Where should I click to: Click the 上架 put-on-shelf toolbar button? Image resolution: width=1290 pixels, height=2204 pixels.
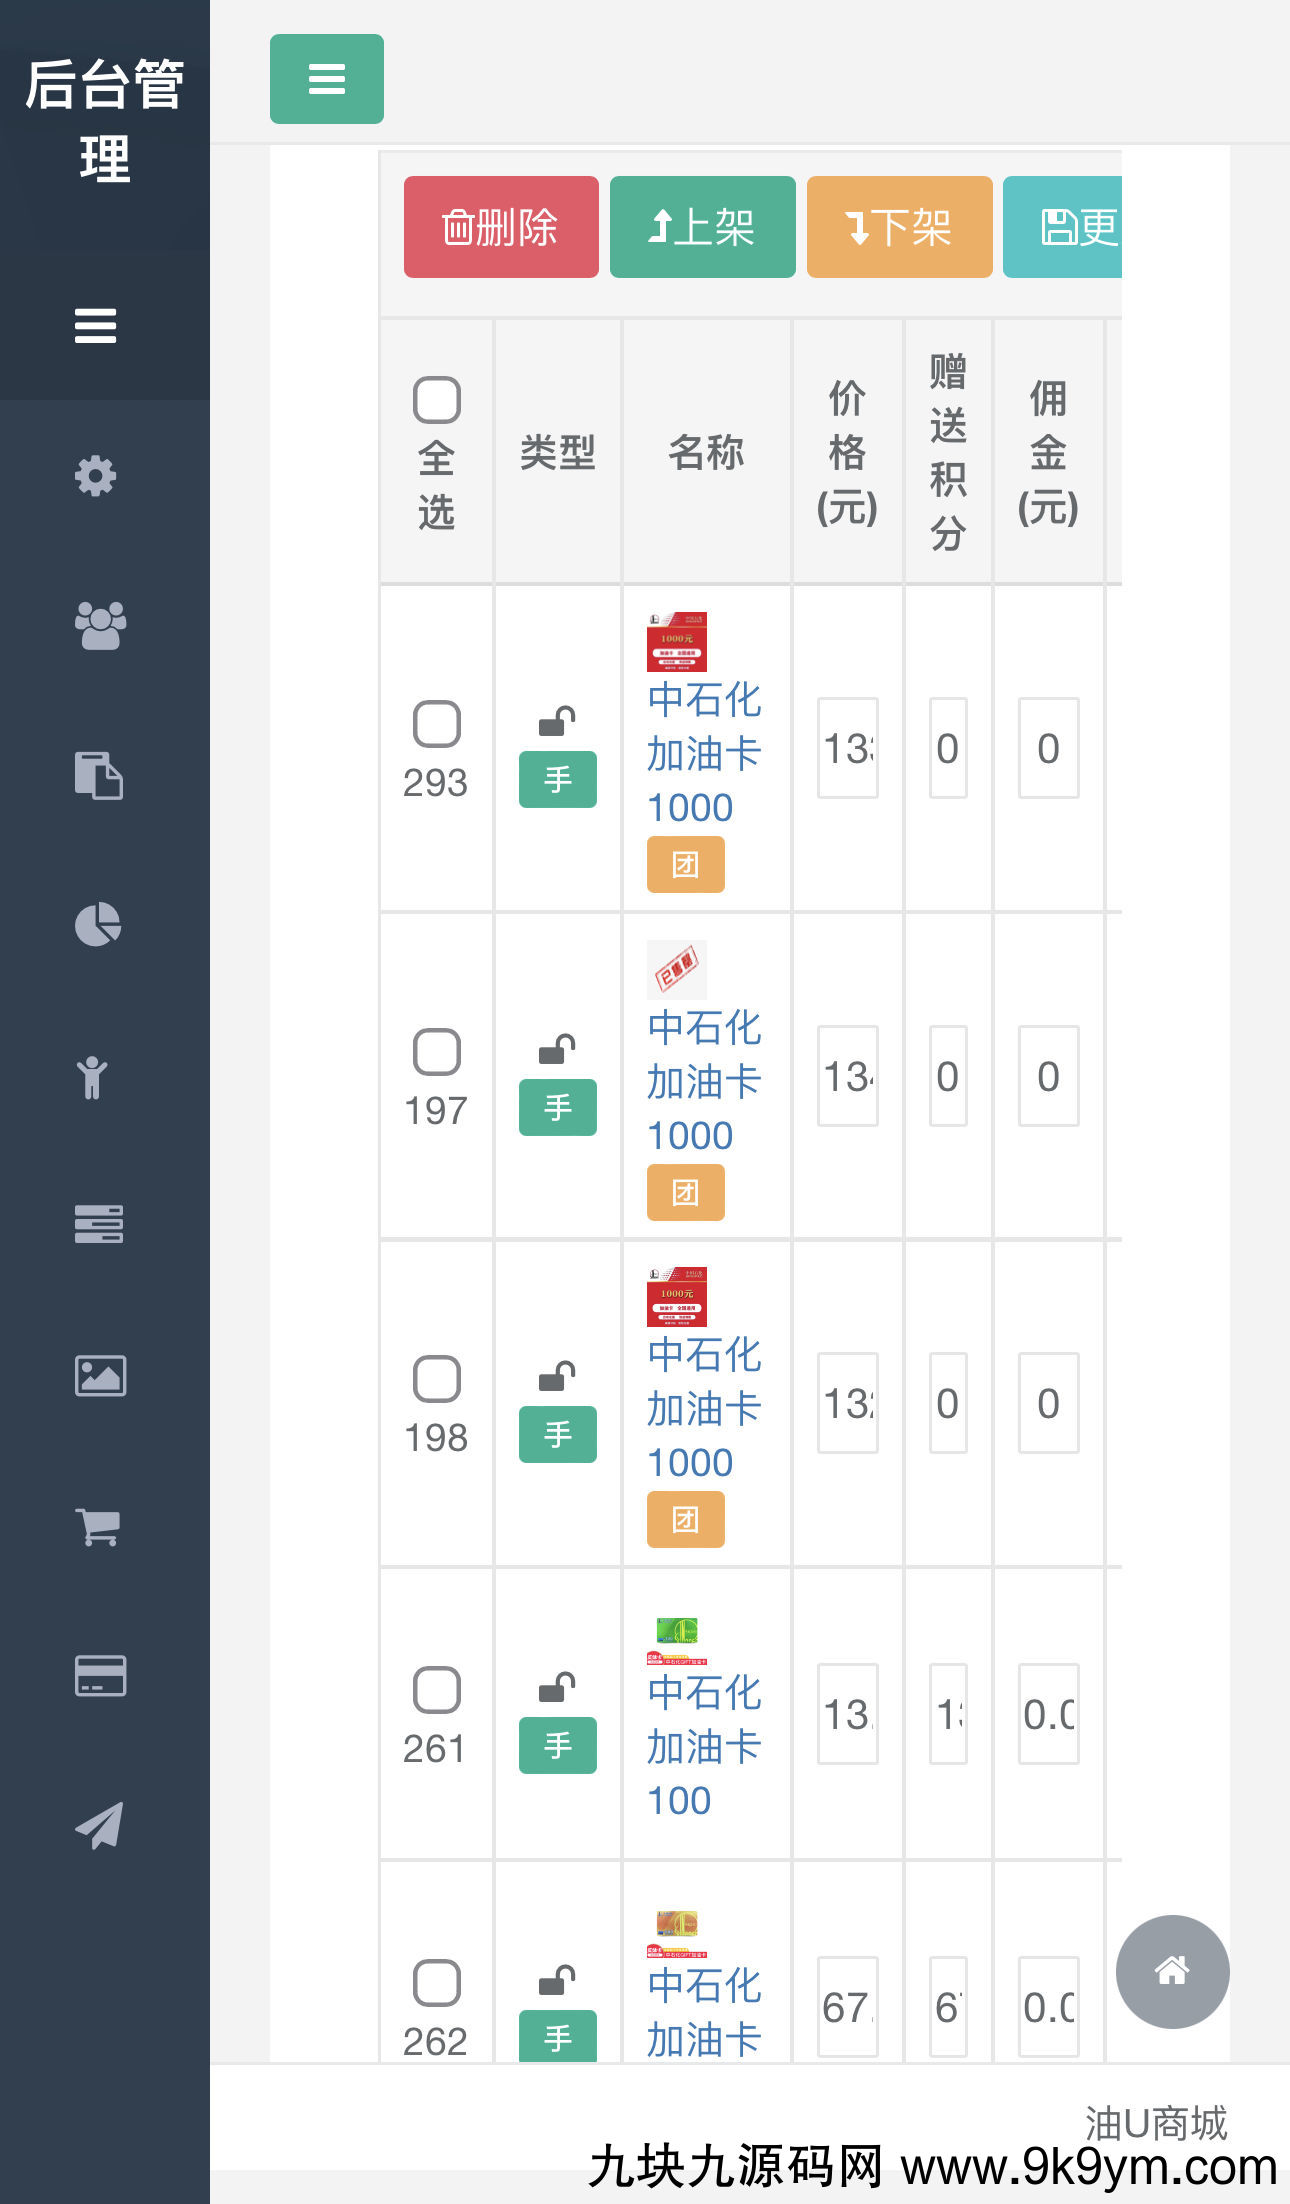pos(701,227)
